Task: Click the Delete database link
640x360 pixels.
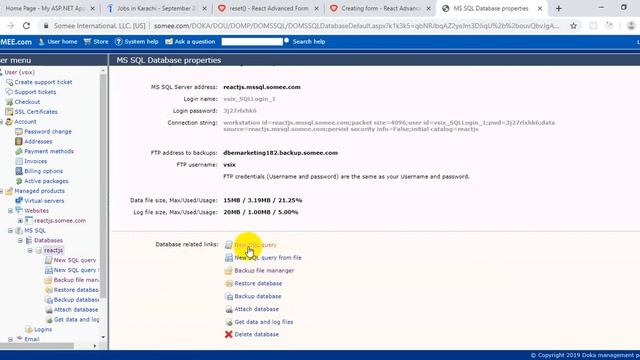Action: click(256, 334)
